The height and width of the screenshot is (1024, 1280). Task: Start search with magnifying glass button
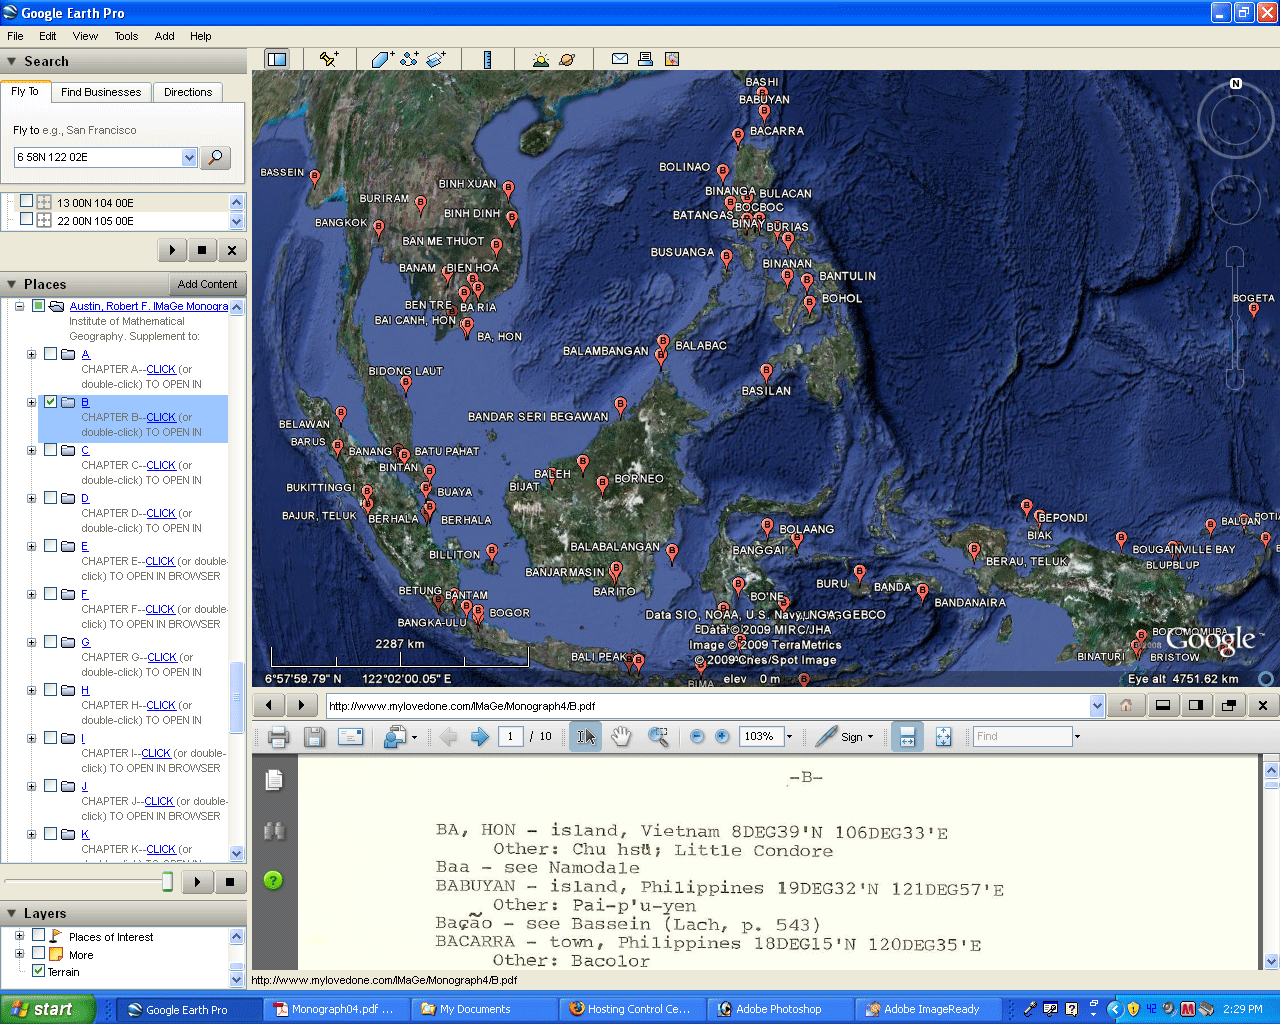[x=215, y=157]
